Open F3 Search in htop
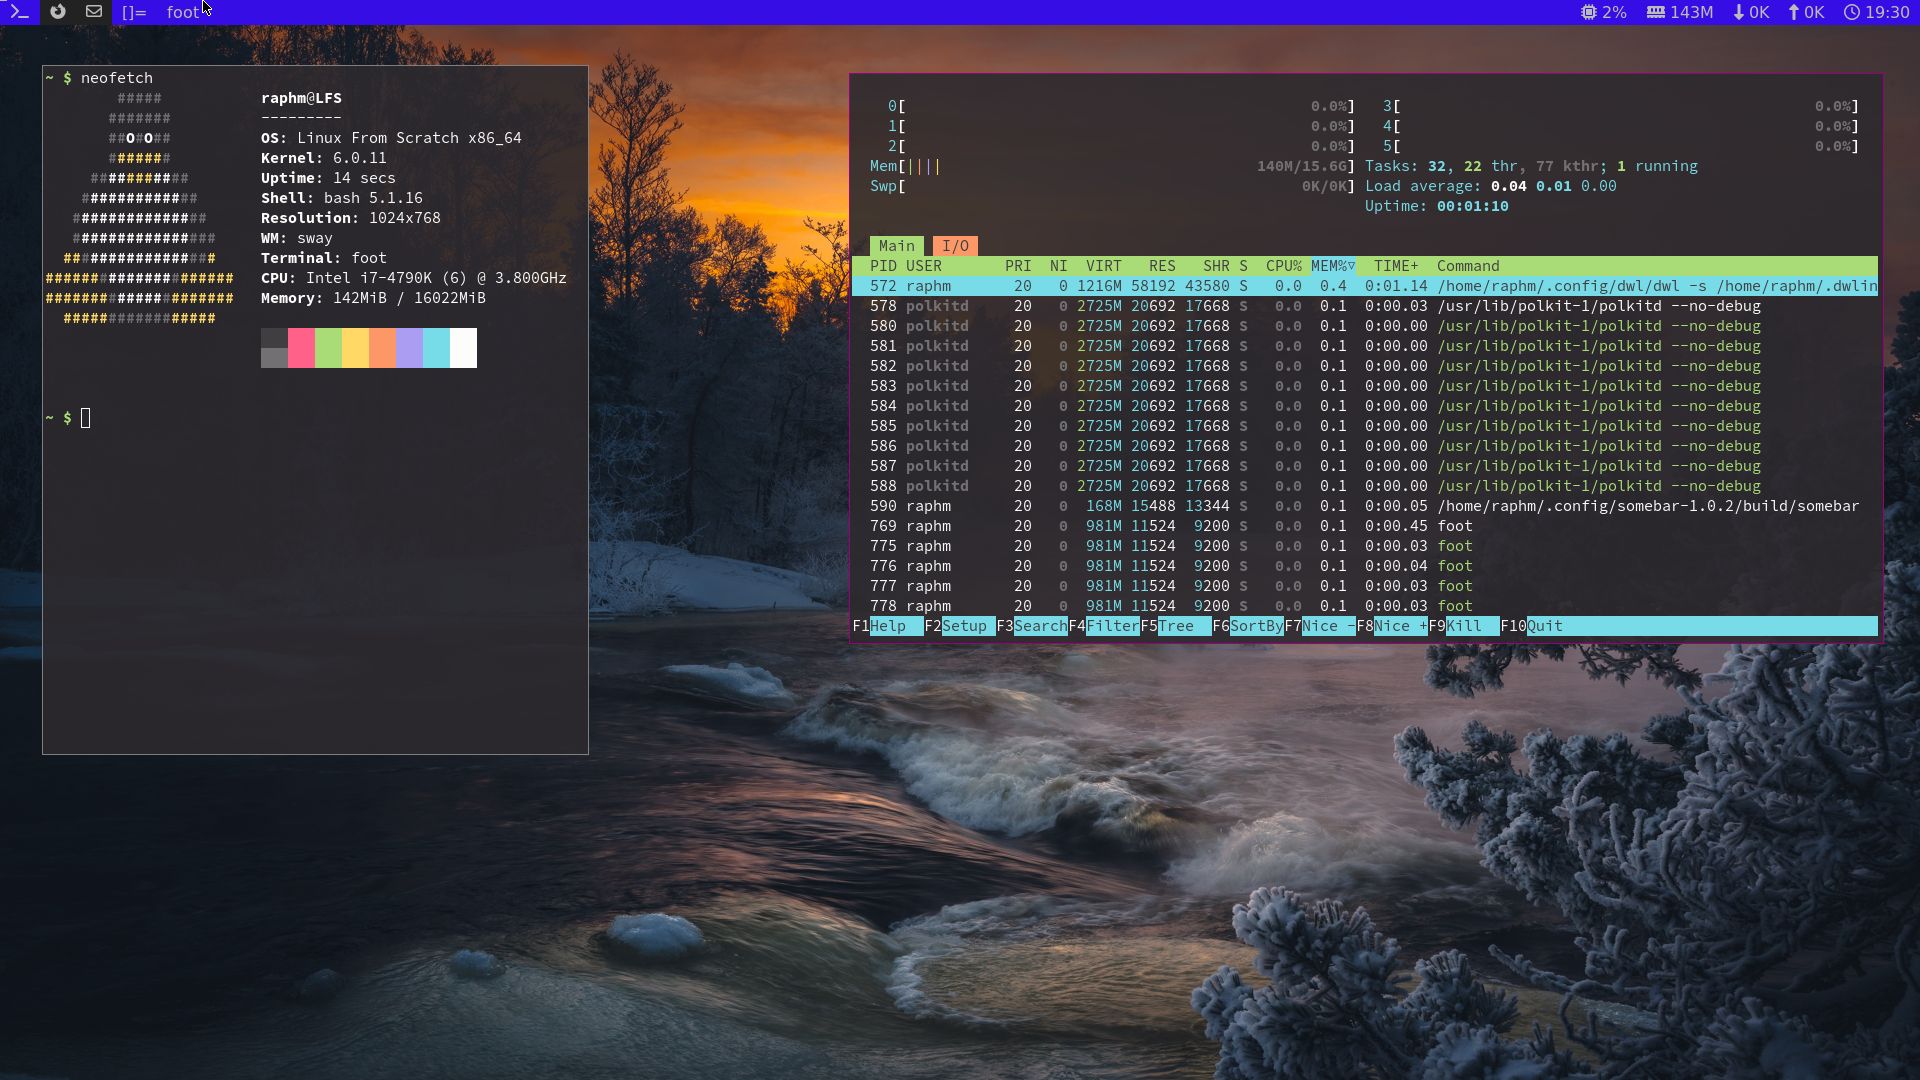This screenshot has height=1080, width=1920. point(1032,626)
